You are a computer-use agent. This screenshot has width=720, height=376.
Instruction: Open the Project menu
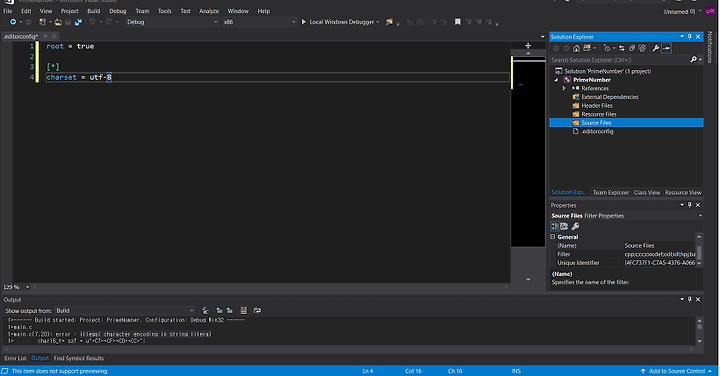[x=69, y=11]
